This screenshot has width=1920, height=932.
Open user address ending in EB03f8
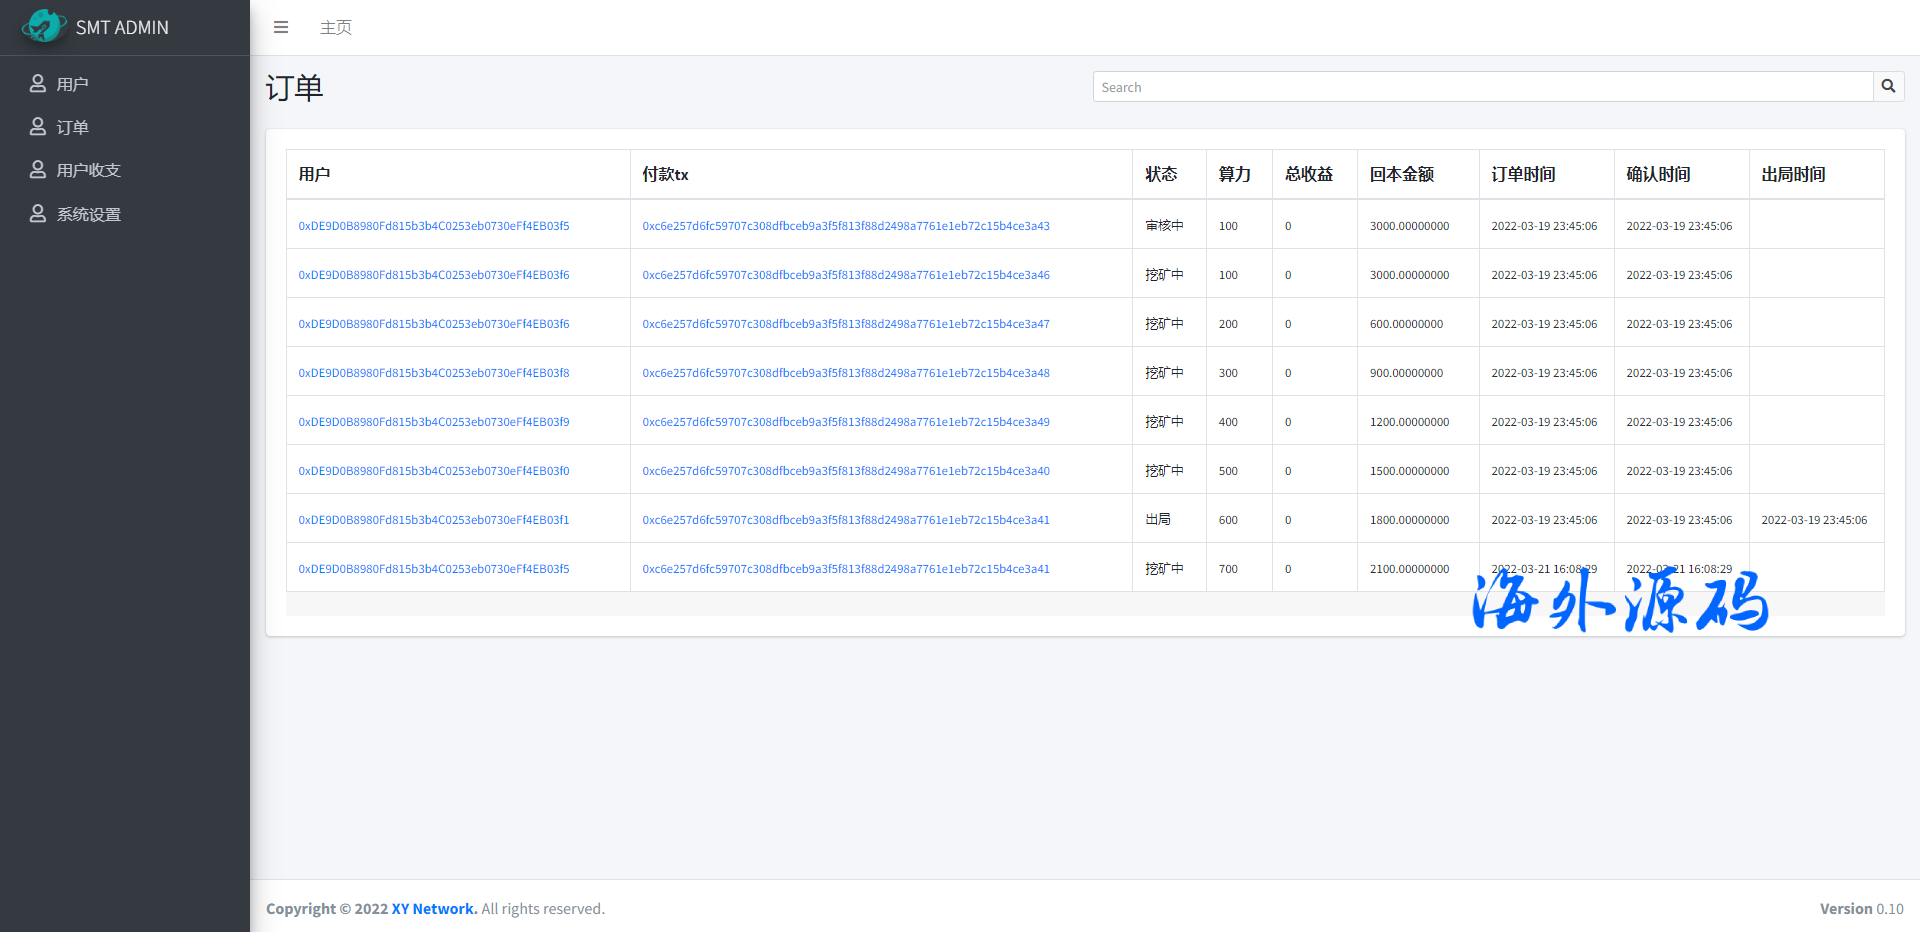pyautogui.click(x=433, y=373)
